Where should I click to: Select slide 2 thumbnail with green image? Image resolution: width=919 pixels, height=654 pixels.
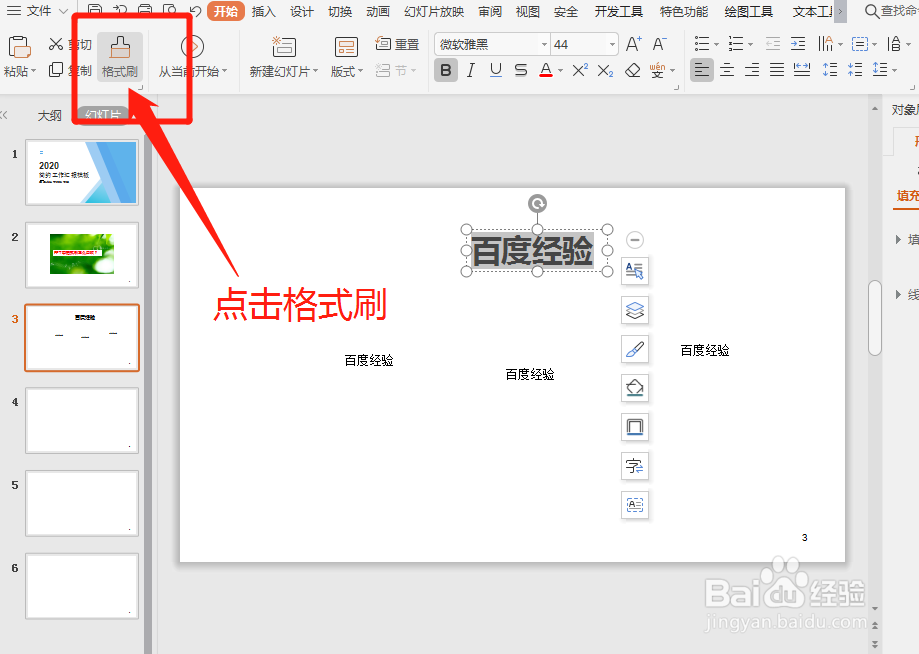pos(82,255)
